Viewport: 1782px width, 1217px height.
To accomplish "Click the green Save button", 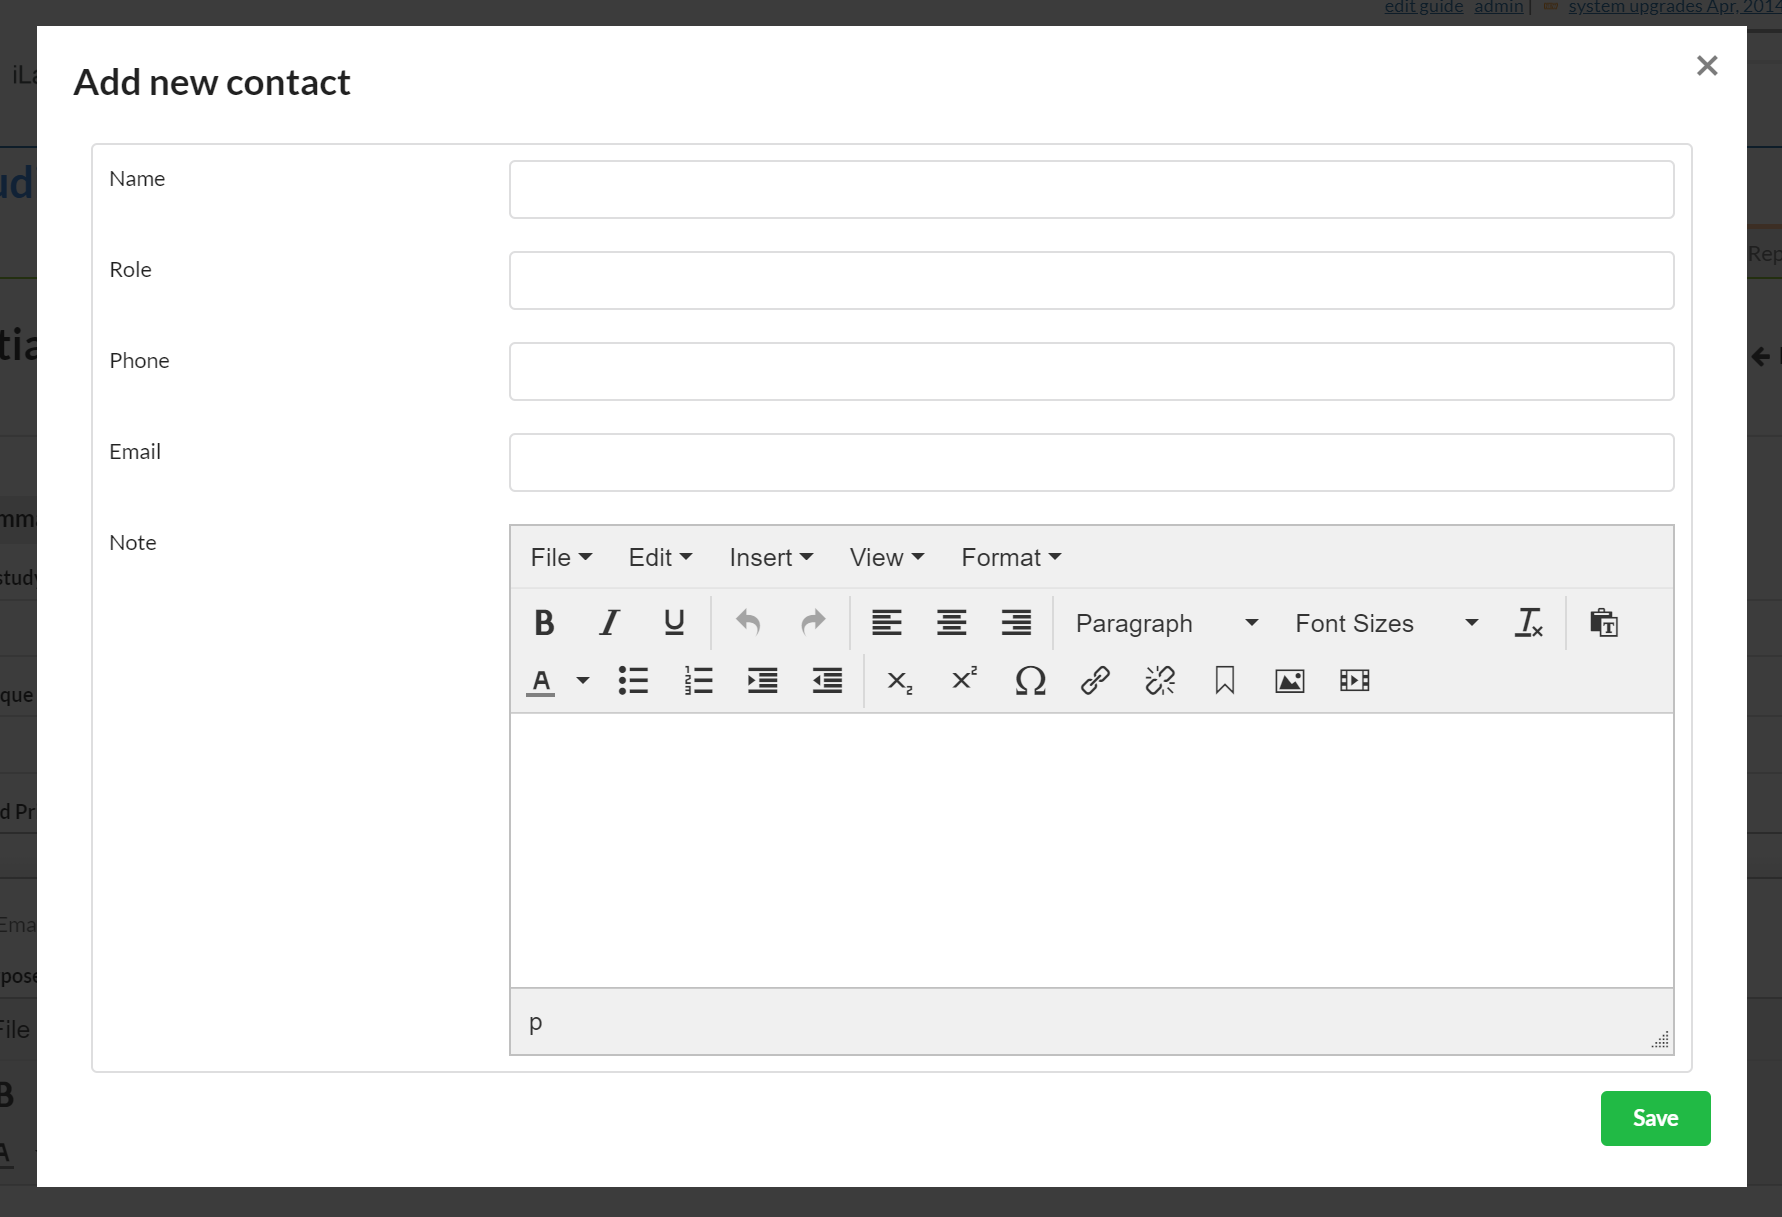I will 1655,1118.
